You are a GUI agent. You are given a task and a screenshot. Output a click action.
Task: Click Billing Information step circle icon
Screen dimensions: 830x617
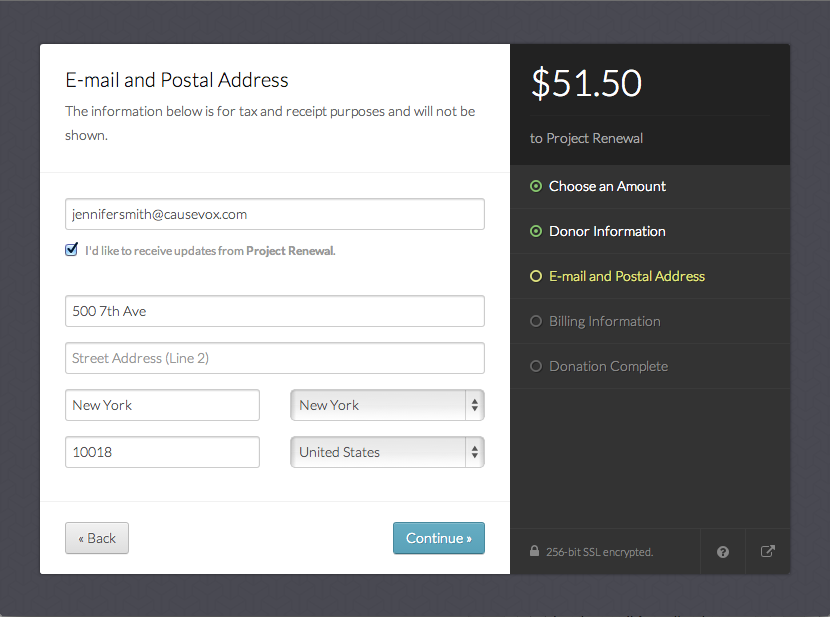coord(536,321)
